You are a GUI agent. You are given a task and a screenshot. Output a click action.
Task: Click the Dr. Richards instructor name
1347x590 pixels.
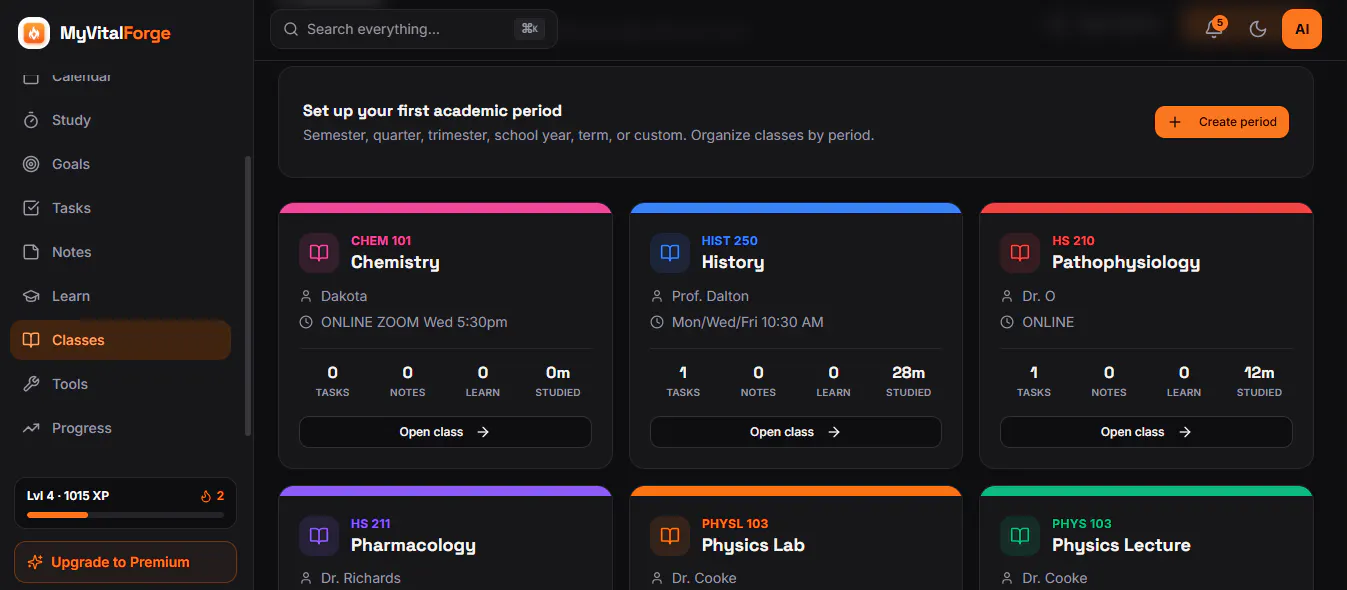click(361, 578)
